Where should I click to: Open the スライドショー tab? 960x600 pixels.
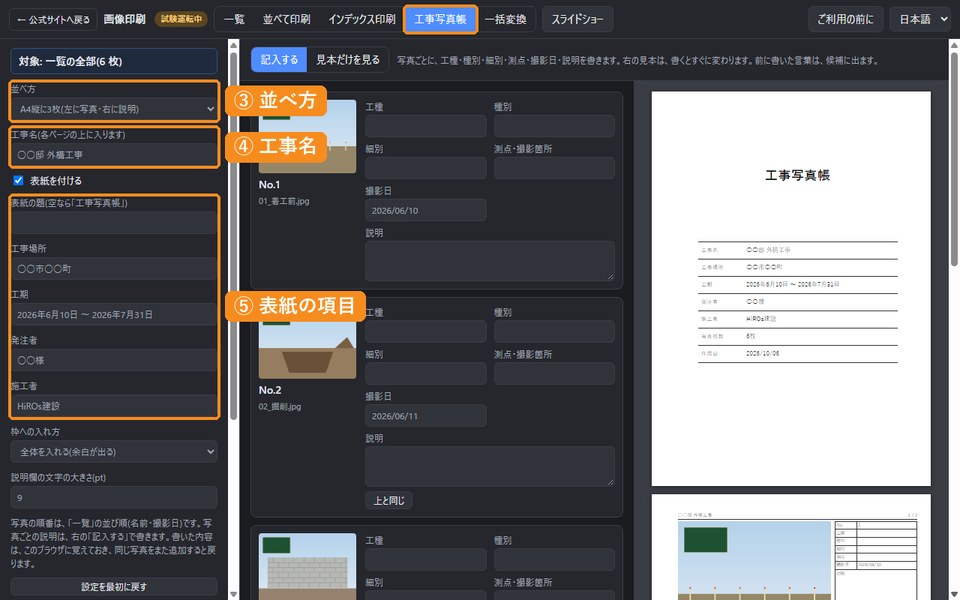point(577,20)
